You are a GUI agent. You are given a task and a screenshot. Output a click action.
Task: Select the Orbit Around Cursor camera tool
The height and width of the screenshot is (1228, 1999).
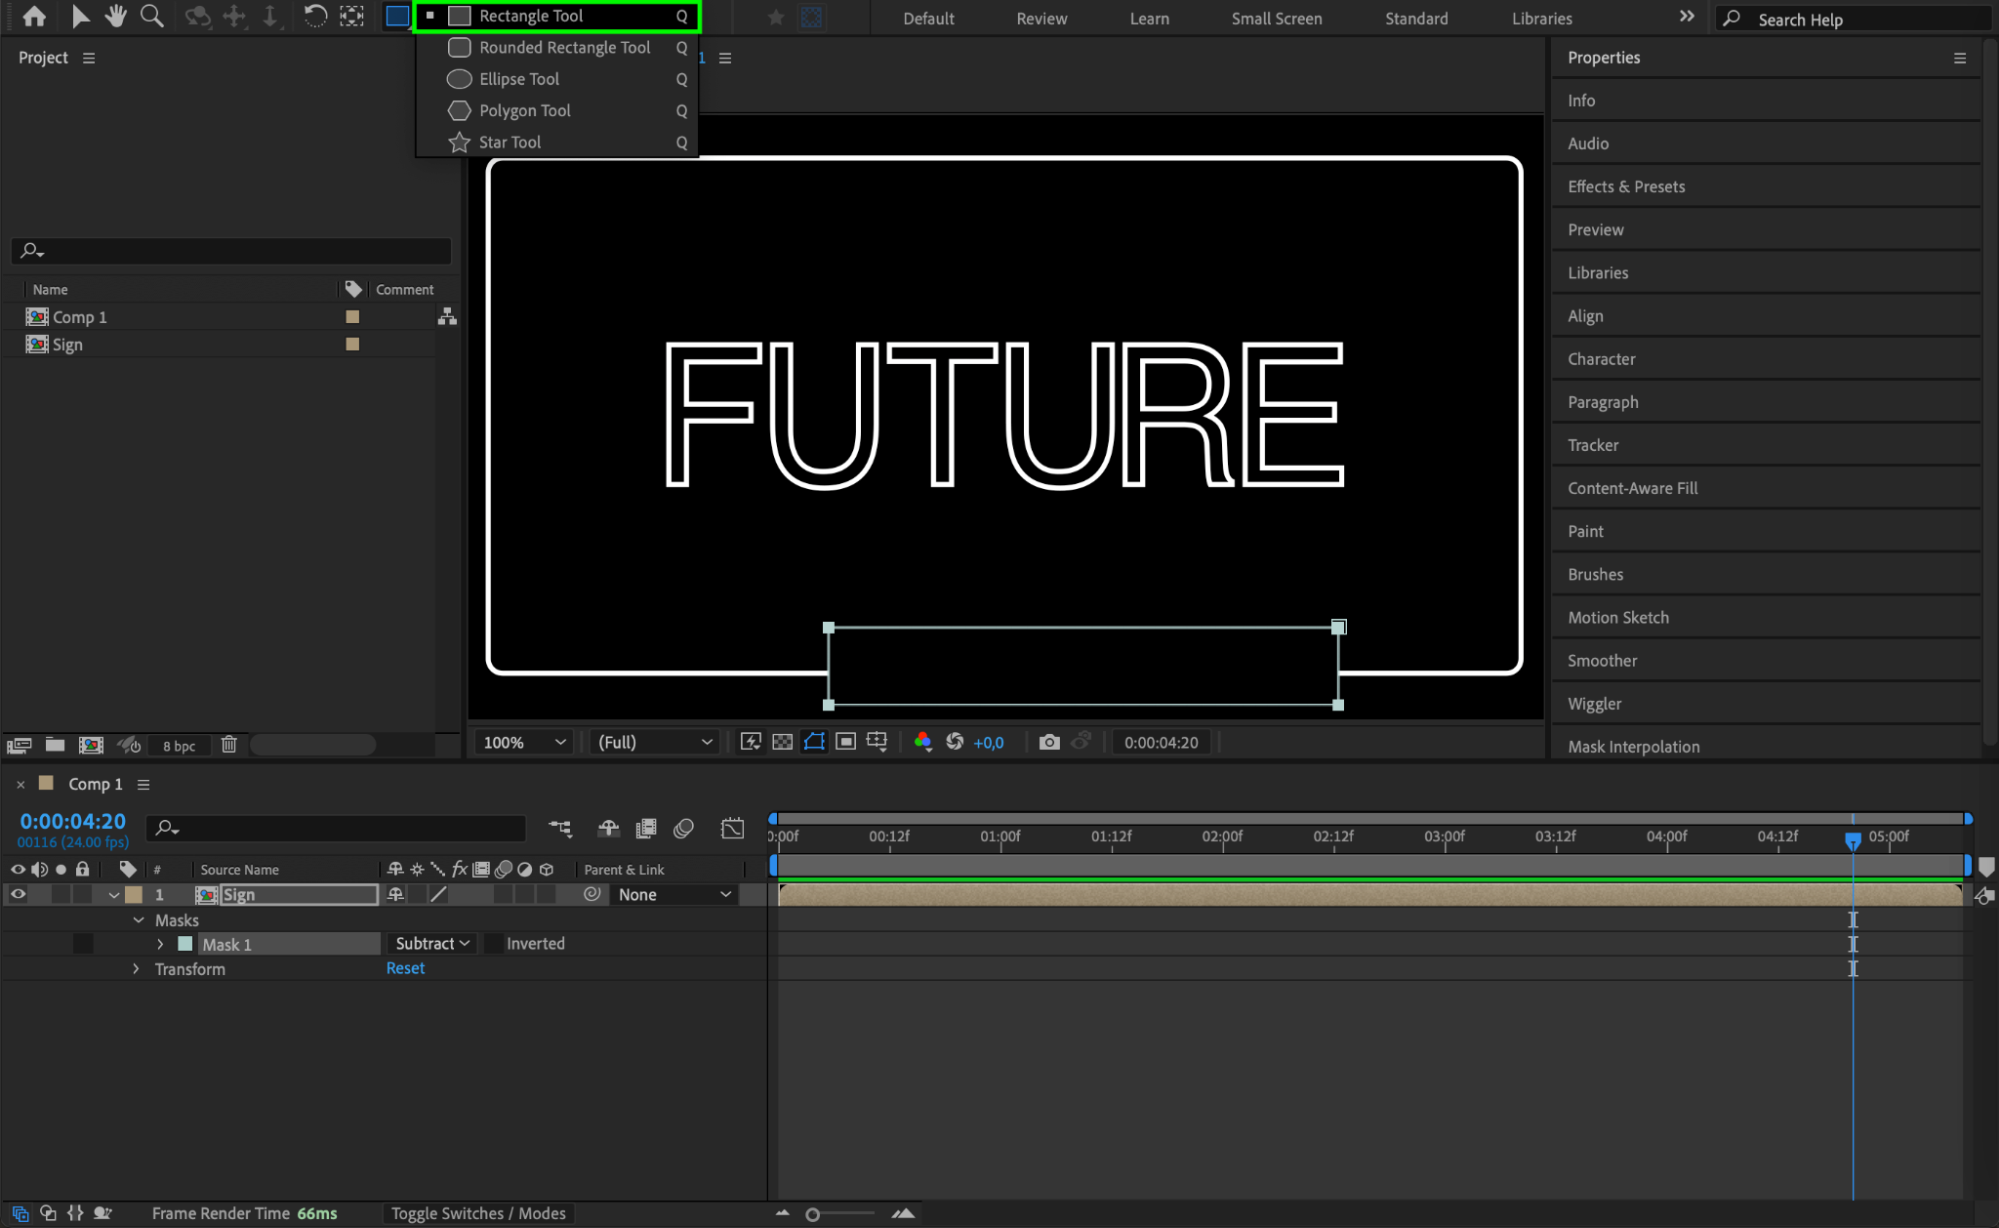[x=198, y=16]
